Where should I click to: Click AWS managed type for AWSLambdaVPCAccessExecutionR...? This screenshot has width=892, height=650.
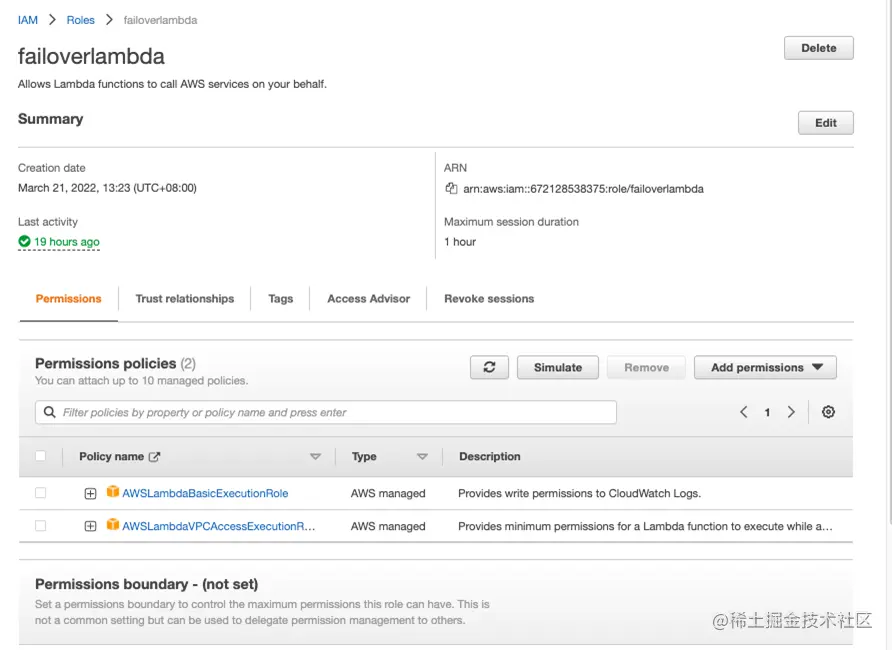point(388,526)
